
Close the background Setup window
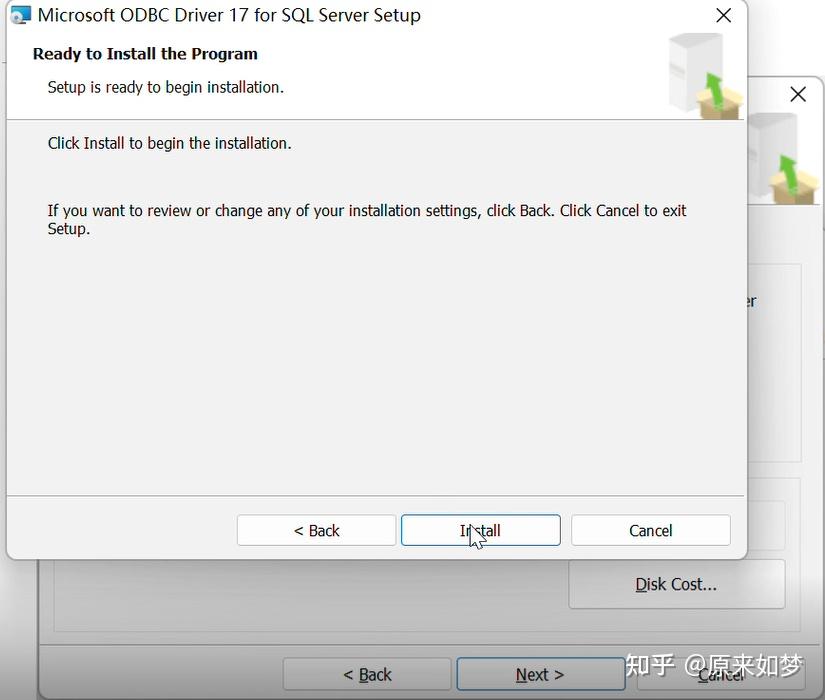point(797,94)
